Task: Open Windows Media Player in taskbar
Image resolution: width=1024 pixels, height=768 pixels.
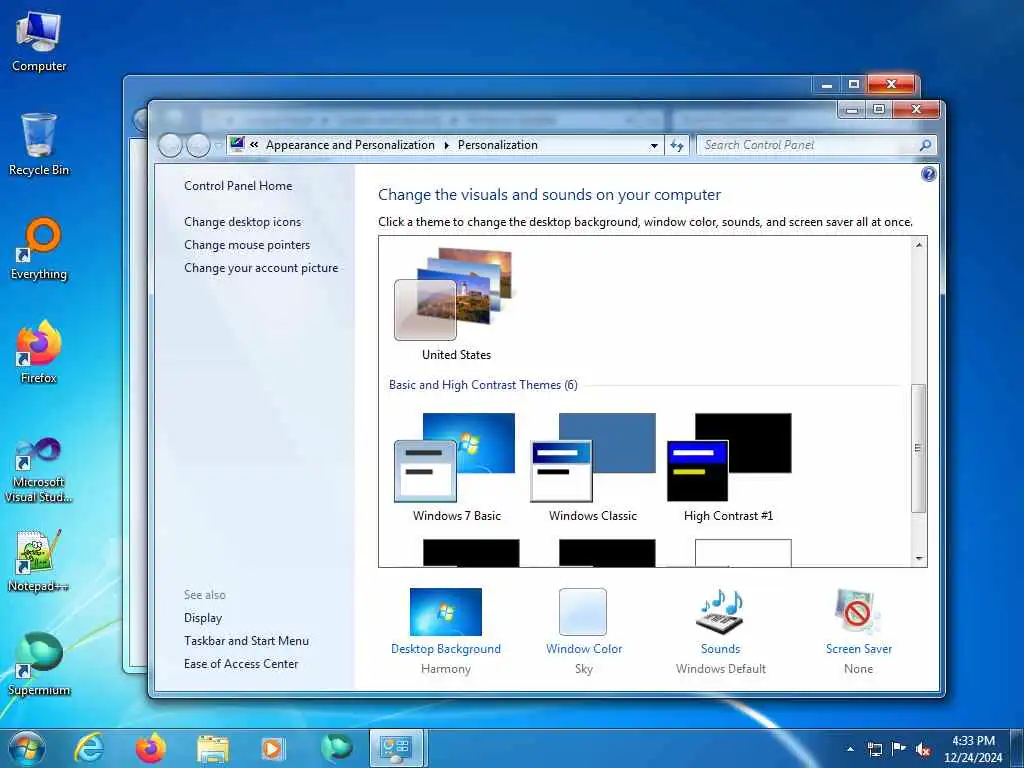Action: click(x=273, y=749)
